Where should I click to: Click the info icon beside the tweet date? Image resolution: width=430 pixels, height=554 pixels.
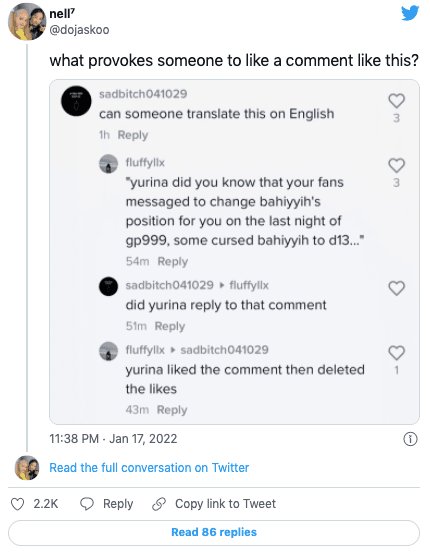(x=410, y=439)
